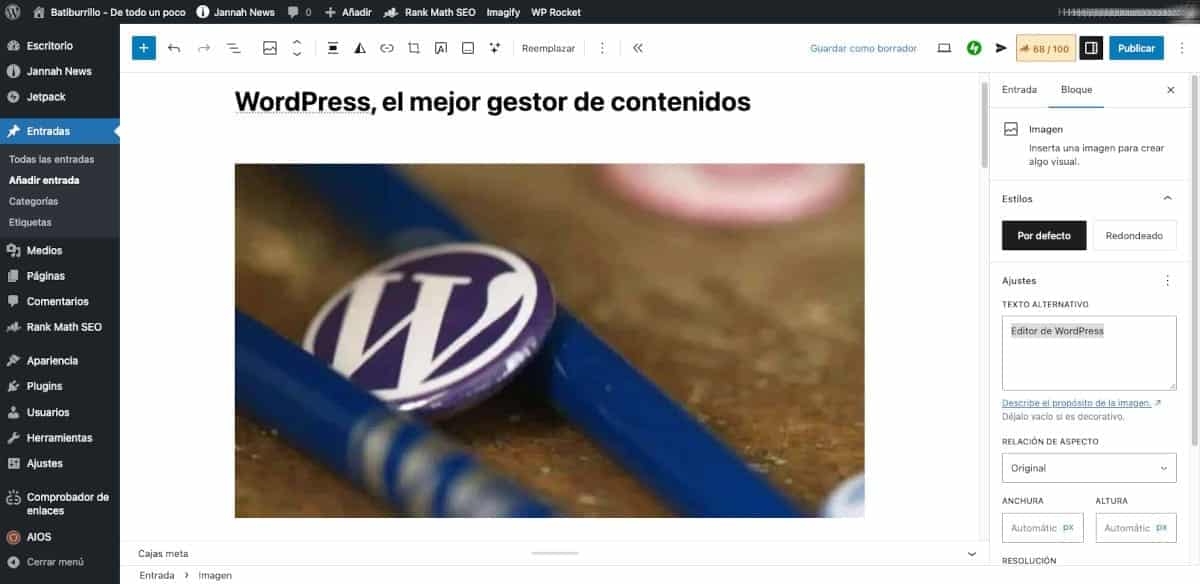
Task: Add text over the image
Action: [441, 48]
